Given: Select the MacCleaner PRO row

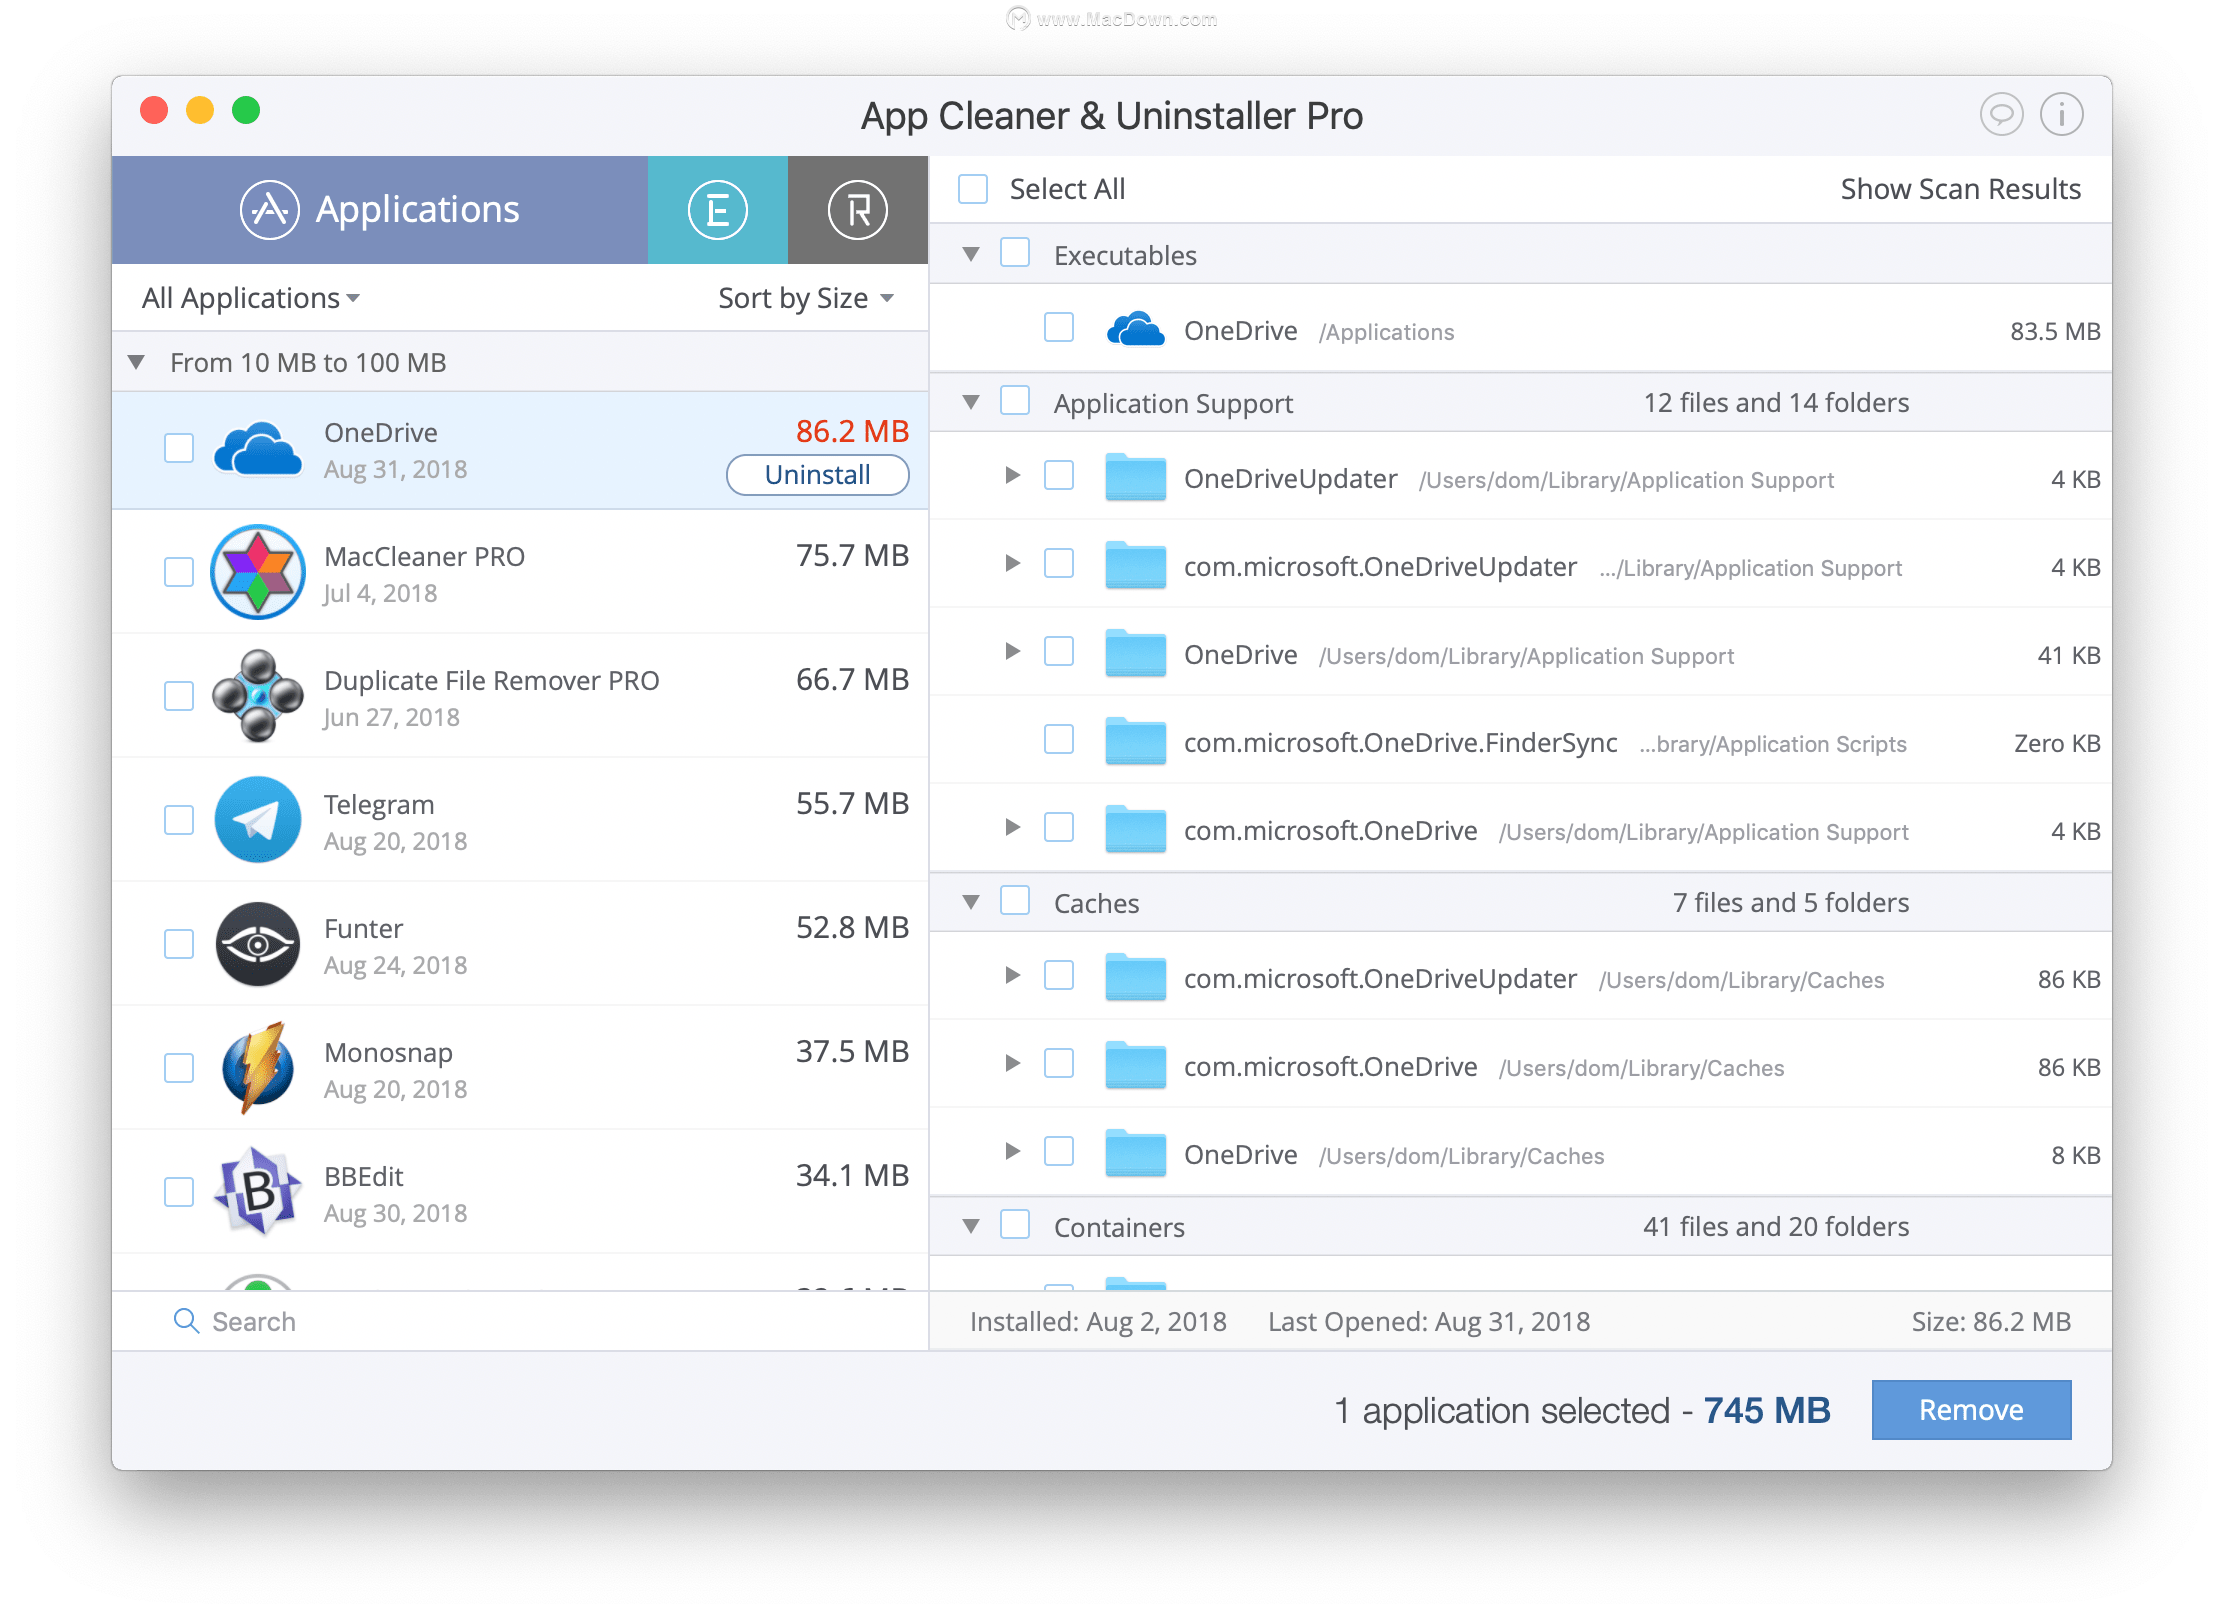Looking at the screenshot, I should click(520, 572).
